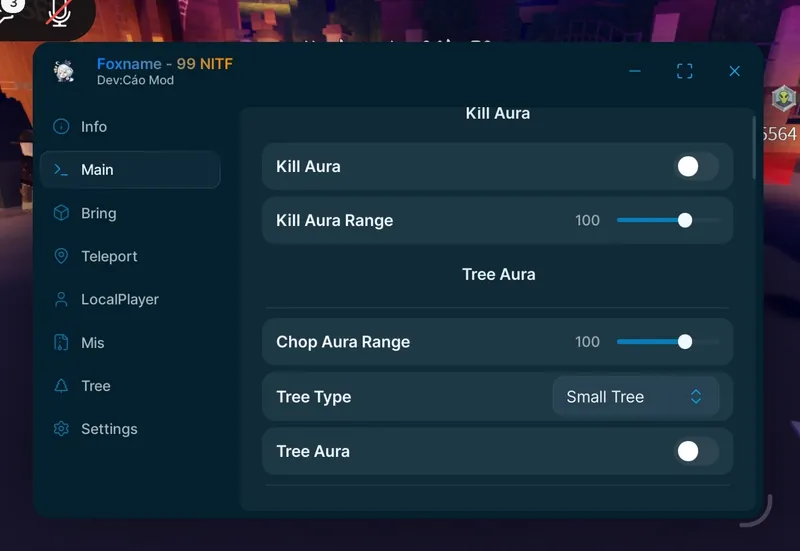Open the LocalPlayer tab
Image resolution: width=800 pixels, height=551 pixels.
click(119, 299)
